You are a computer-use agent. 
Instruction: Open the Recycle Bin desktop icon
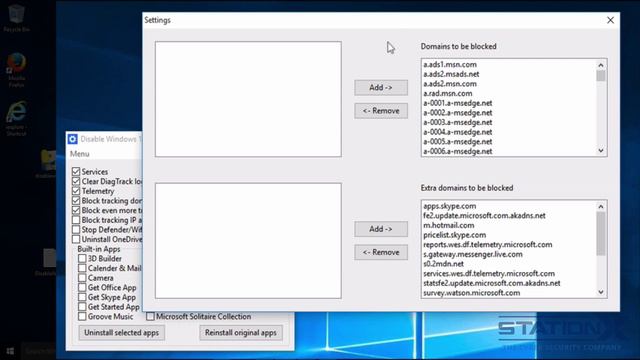(x=16, y=17)
